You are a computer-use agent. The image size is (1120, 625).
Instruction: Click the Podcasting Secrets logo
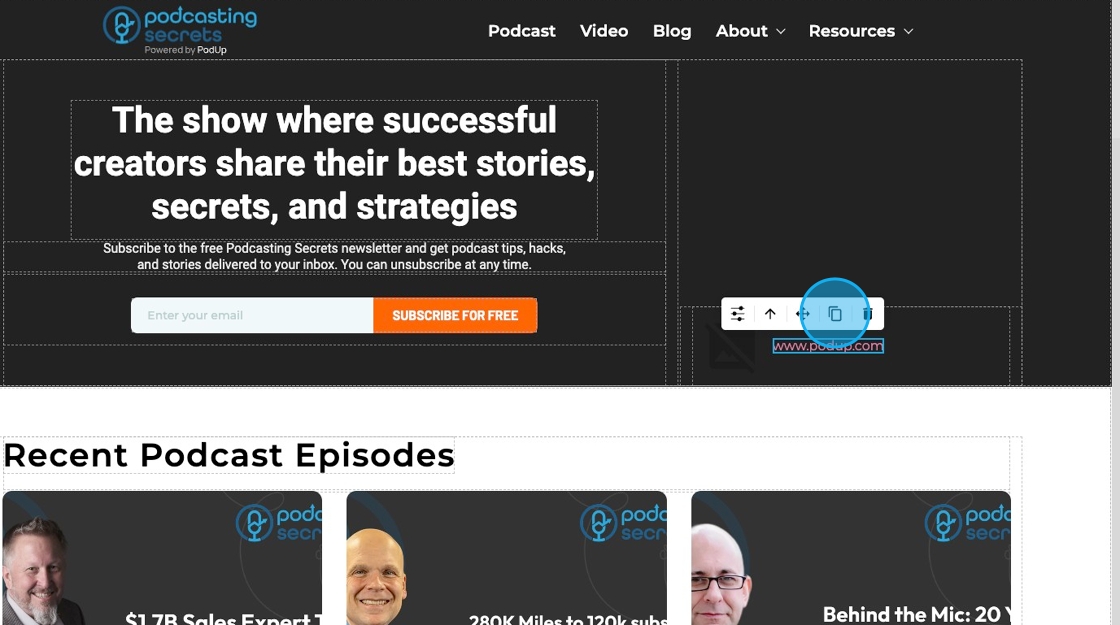pyautogui.click(x=180, y=30)
